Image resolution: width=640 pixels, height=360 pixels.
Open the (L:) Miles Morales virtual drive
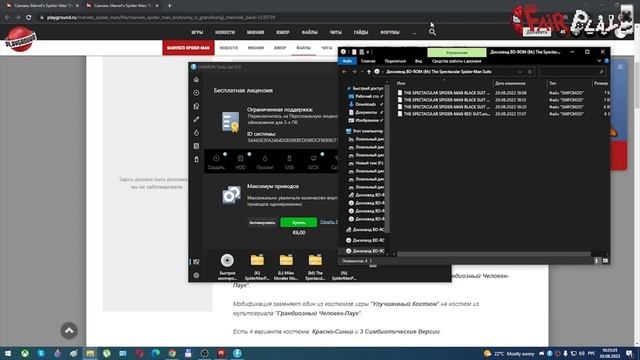pyautogui.click(x=286, y=267)
